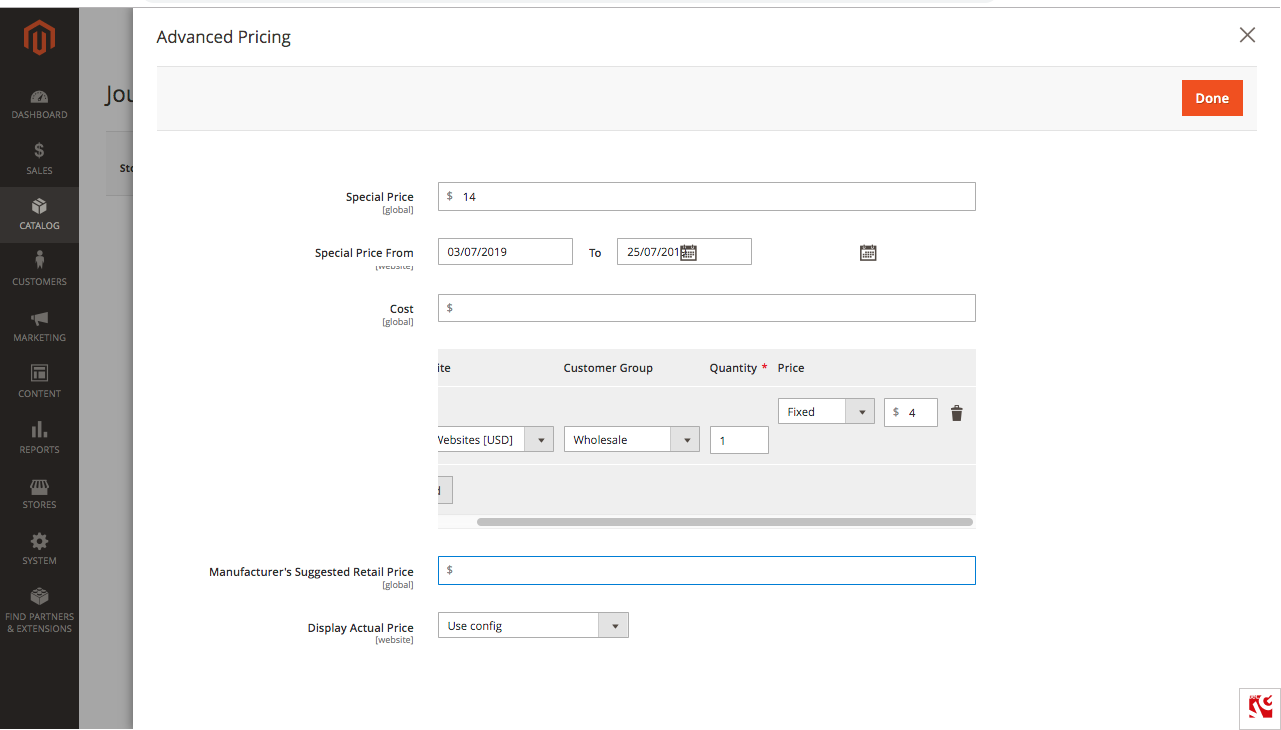This screenshot has height=730, width=1281.
Task: Open the Display Actual Price dropdown
Action: tap(533, 626)
